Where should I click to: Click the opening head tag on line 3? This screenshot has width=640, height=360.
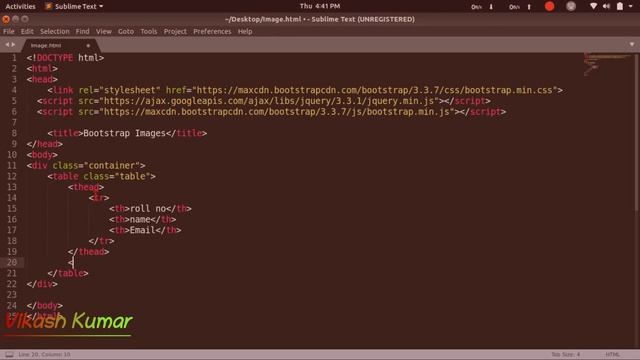click(x=42, y=79)
